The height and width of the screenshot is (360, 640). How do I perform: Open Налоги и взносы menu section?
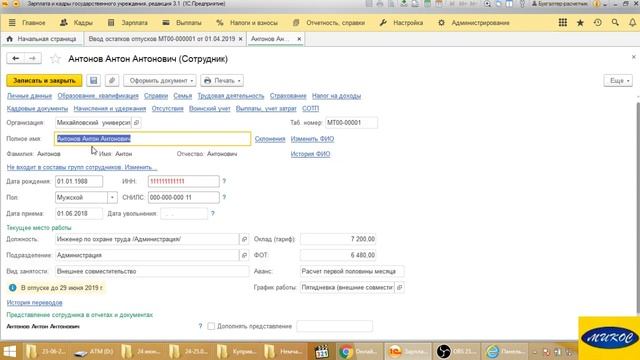click(247, 23)
